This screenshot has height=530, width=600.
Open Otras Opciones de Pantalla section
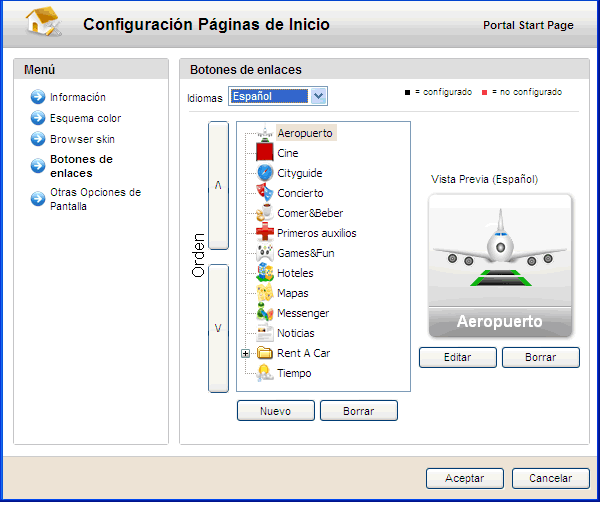[x=95, y=199]
